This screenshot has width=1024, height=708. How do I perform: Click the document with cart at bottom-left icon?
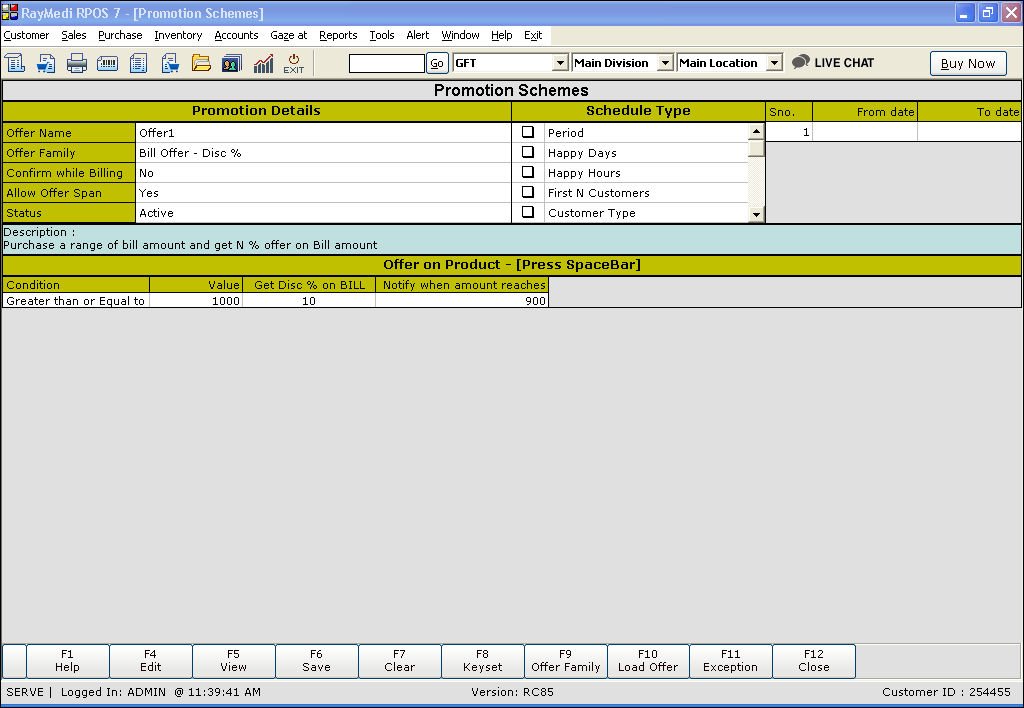46,63
